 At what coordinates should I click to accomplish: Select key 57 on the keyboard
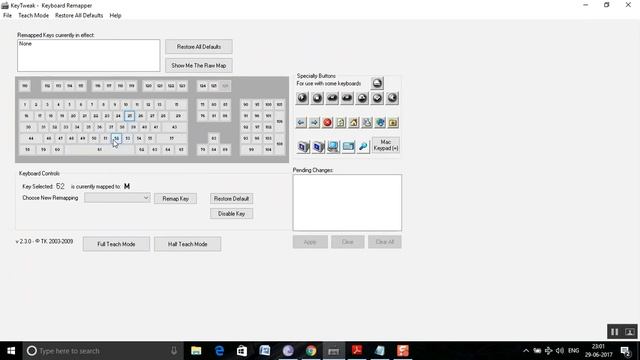[x=172, y=138]
